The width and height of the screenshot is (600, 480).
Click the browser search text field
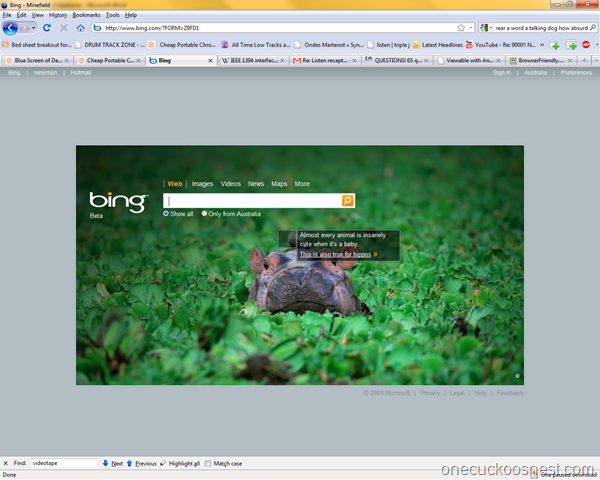[x=541, y=28]
